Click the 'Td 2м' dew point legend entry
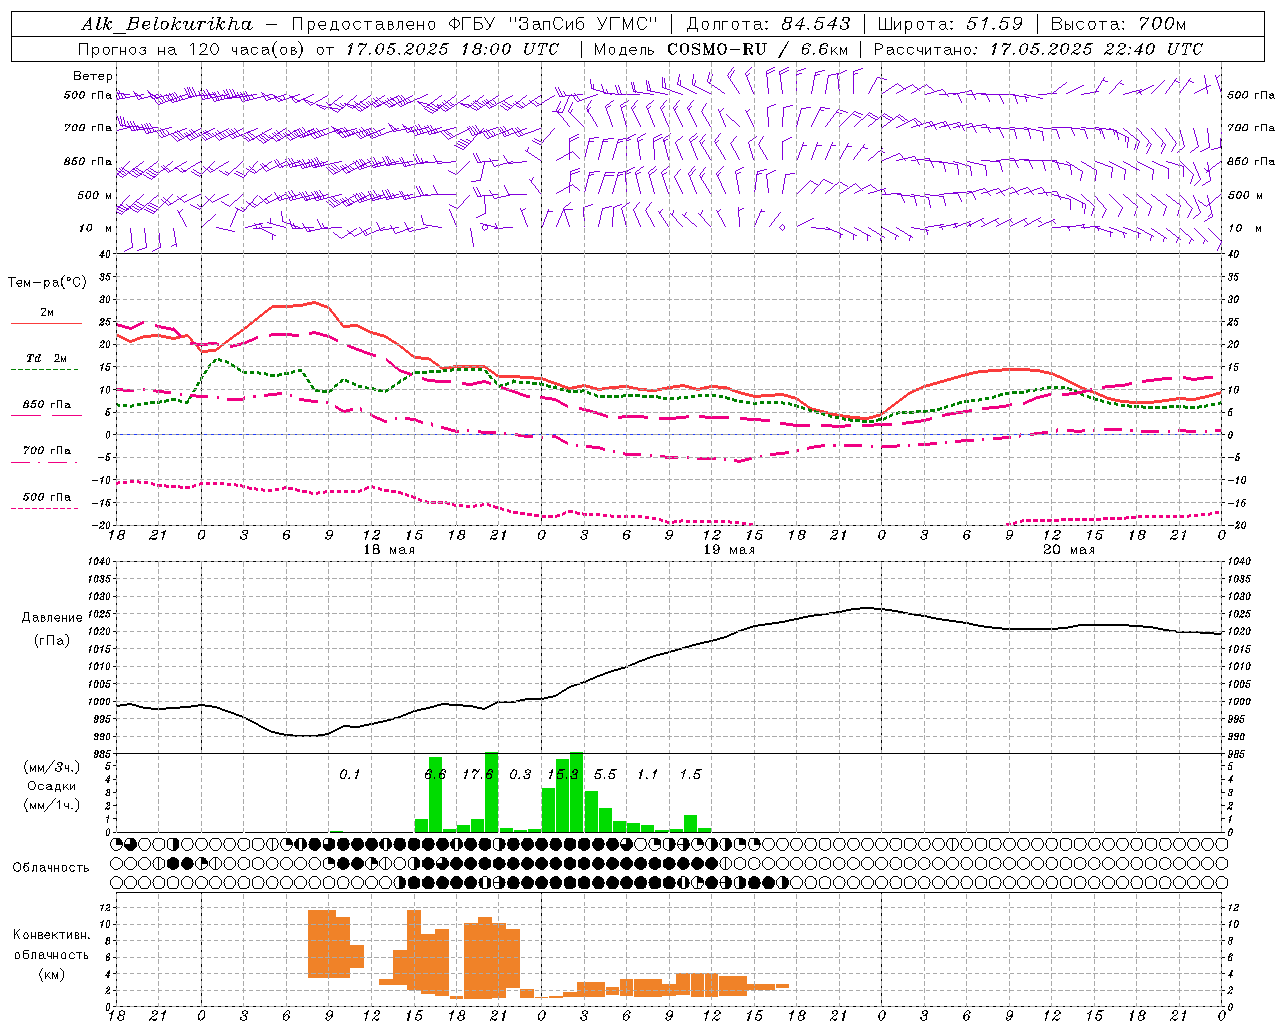The height and width of the screenshot is (1024, 1280). click(x=46, y=358)
